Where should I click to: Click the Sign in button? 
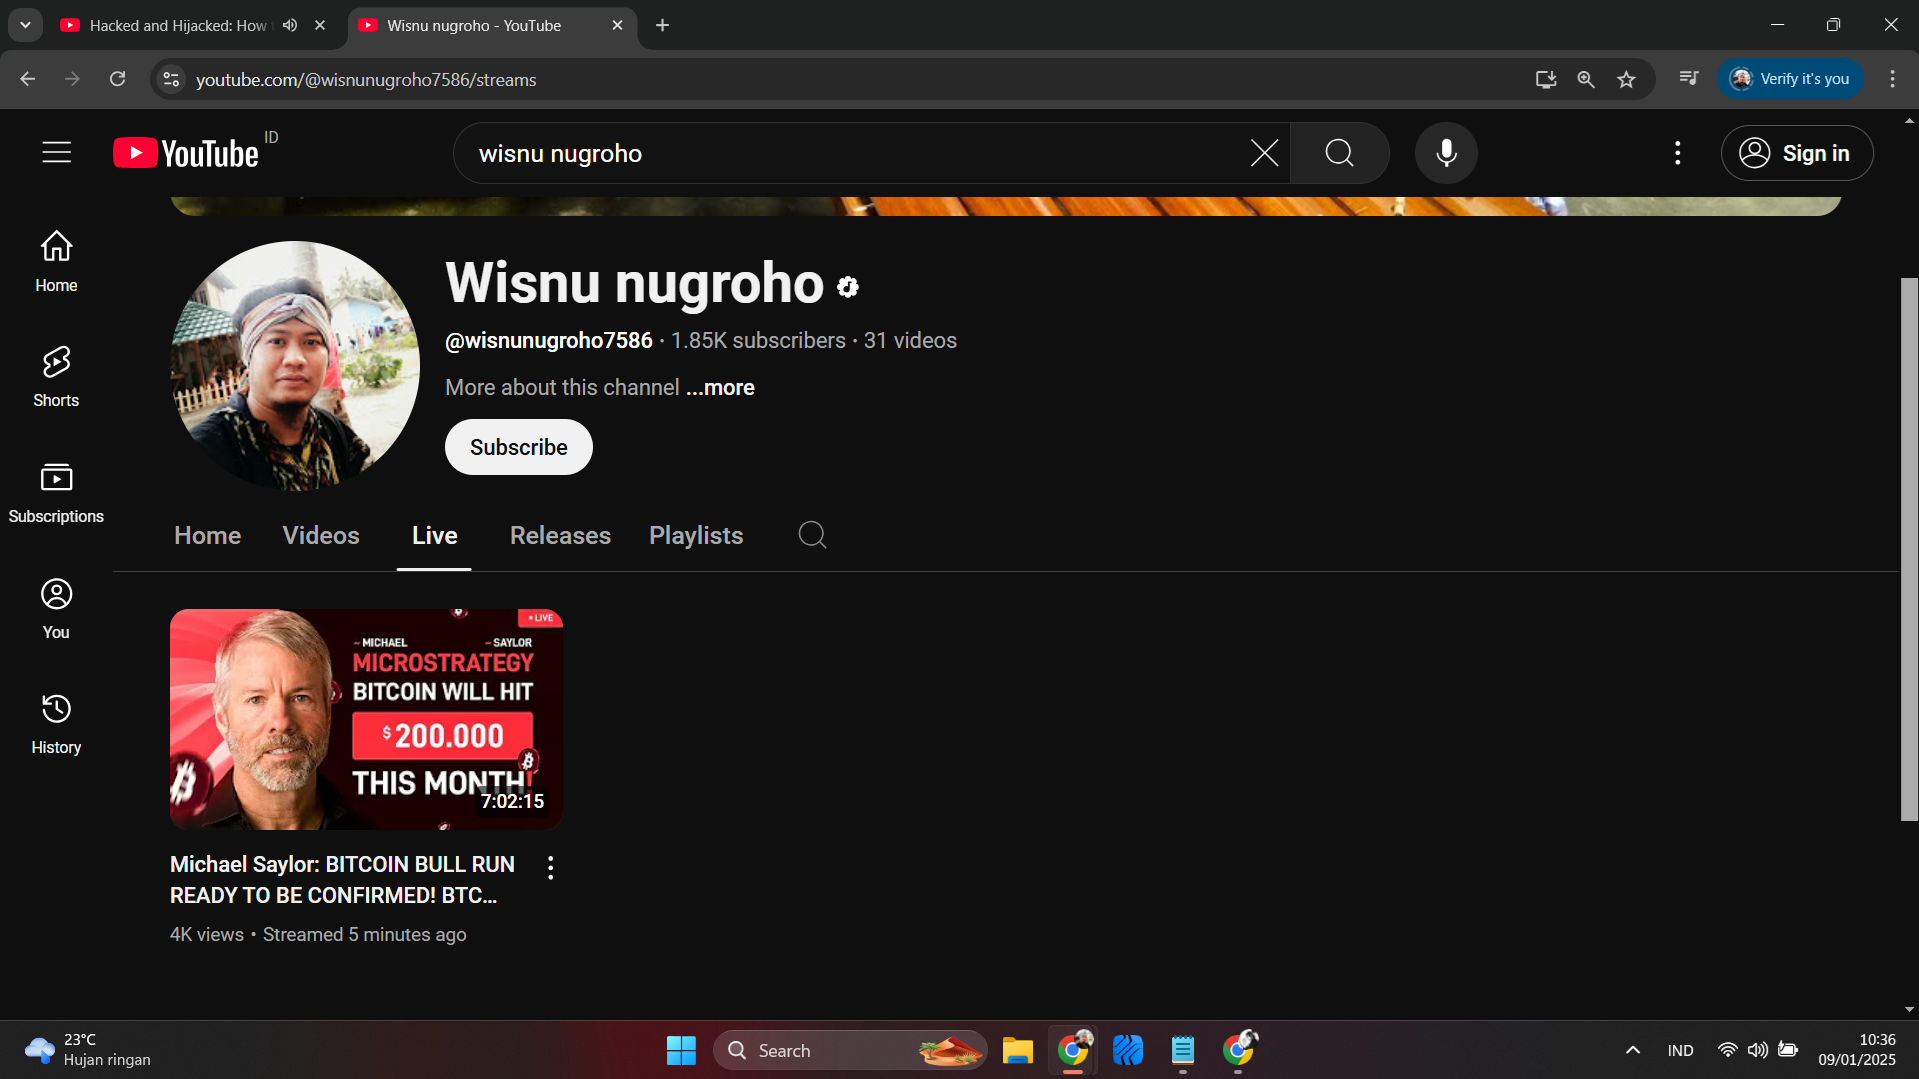pos(1797,153)
